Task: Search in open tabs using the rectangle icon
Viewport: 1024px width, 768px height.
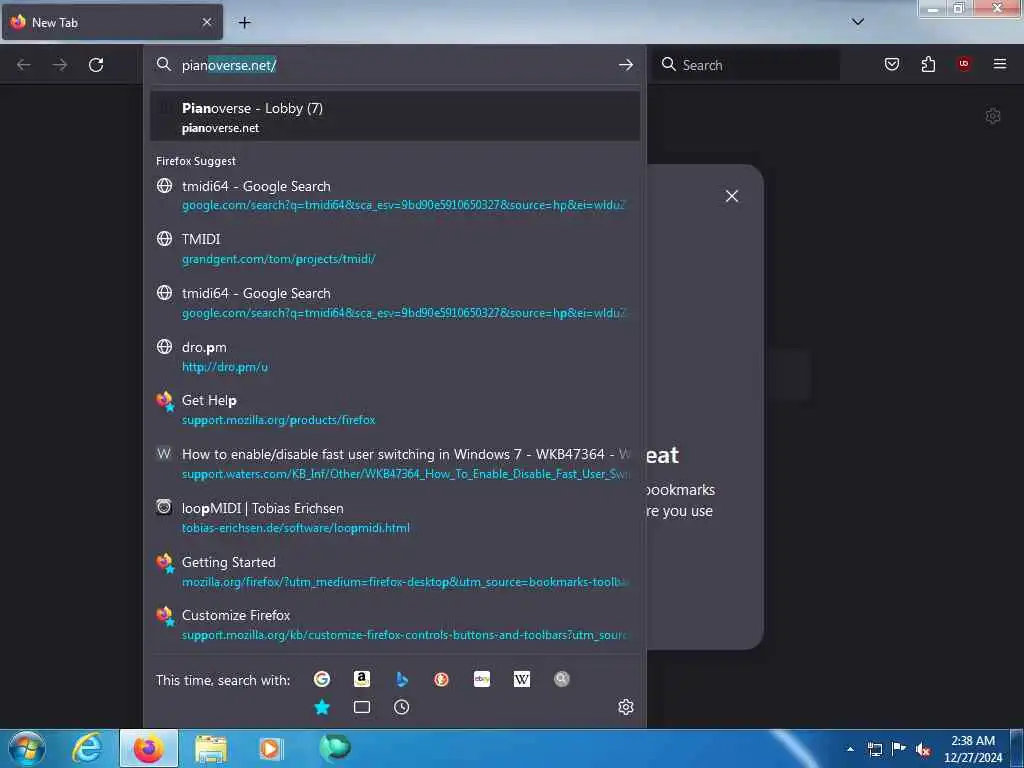Action: (362, 707)
